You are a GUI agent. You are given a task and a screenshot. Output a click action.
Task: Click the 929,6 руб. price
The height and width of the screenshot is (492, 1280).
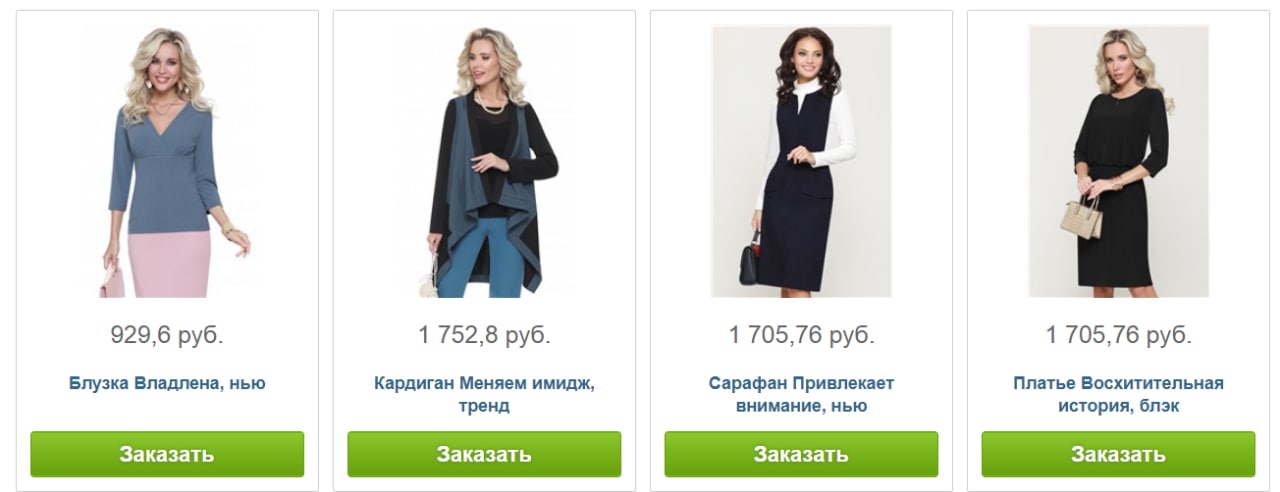[167, 335]
